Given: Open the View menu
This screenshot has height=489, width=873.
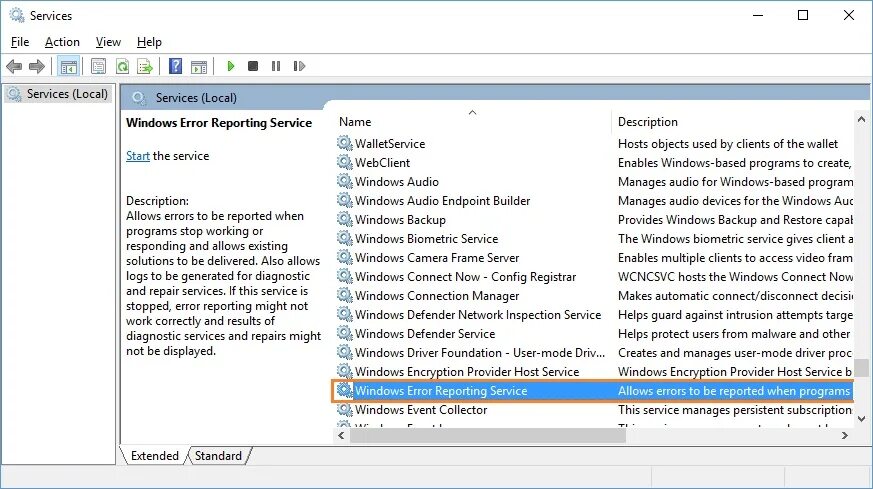Looking at the screenshot, I should [x=108, y=42].
